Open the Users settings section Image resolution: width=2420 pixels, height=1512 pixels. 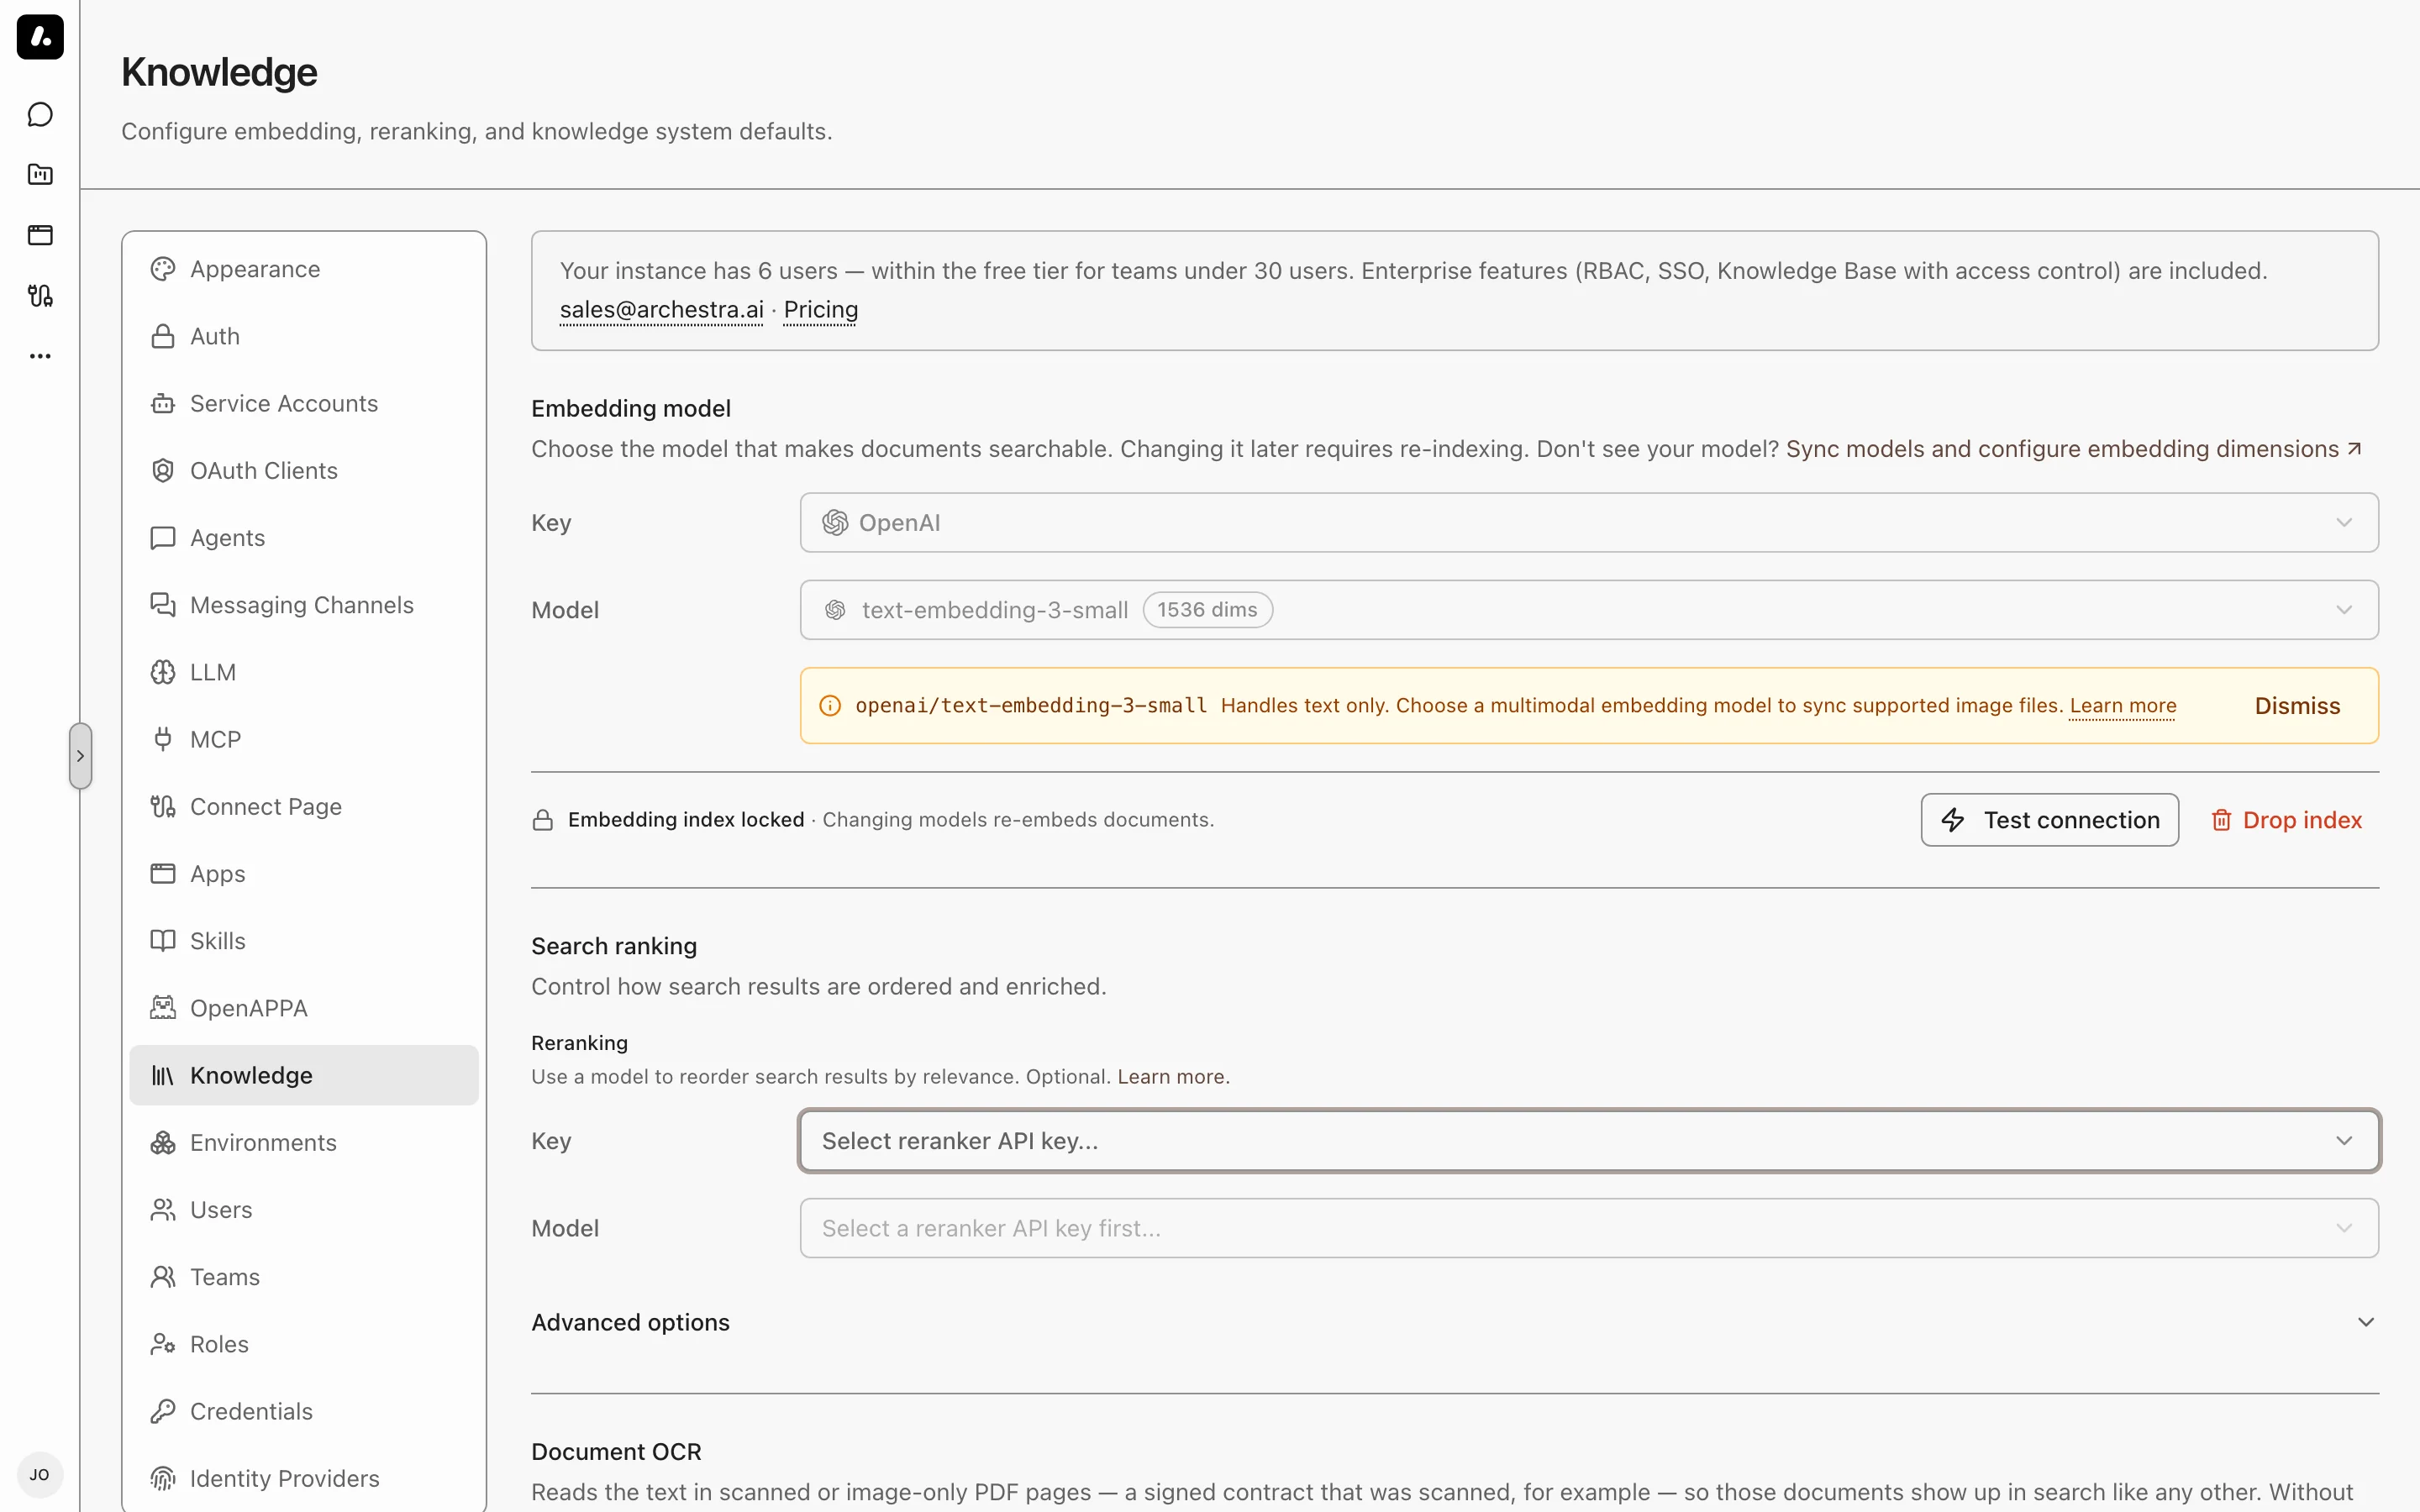(304, 1210)
